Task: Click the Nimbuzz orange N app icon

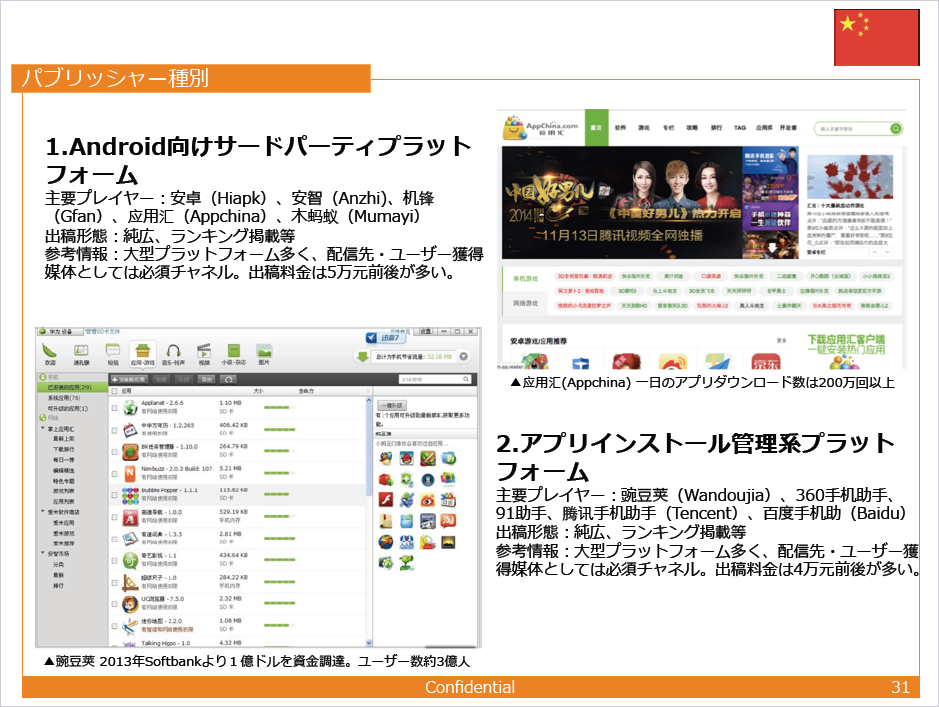Action: pyautogui.click(x=131, y=474)
